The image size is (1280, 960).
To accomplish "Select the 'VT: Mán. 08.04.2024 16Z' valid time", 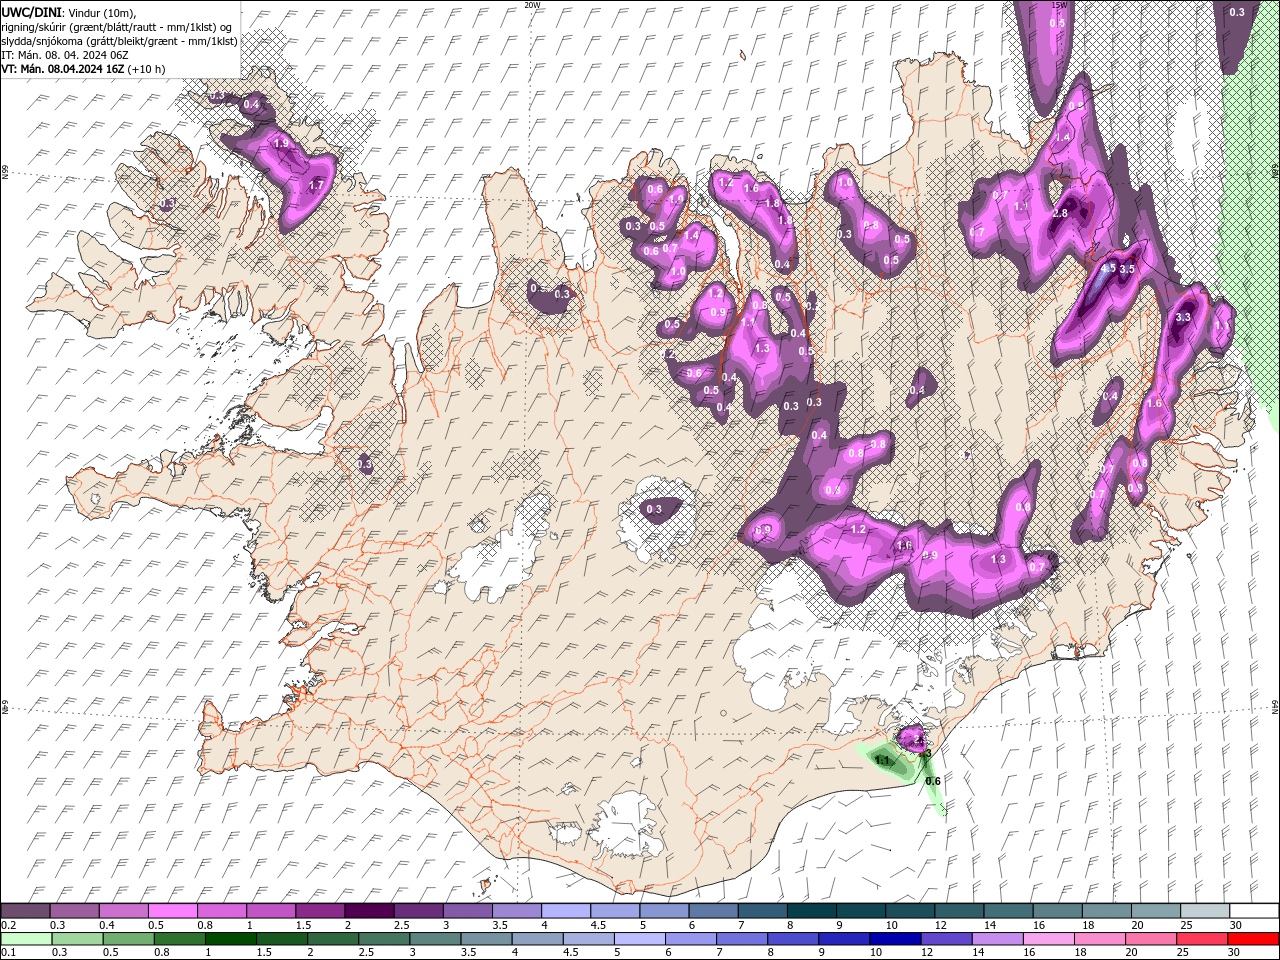I will click(63, 69).
